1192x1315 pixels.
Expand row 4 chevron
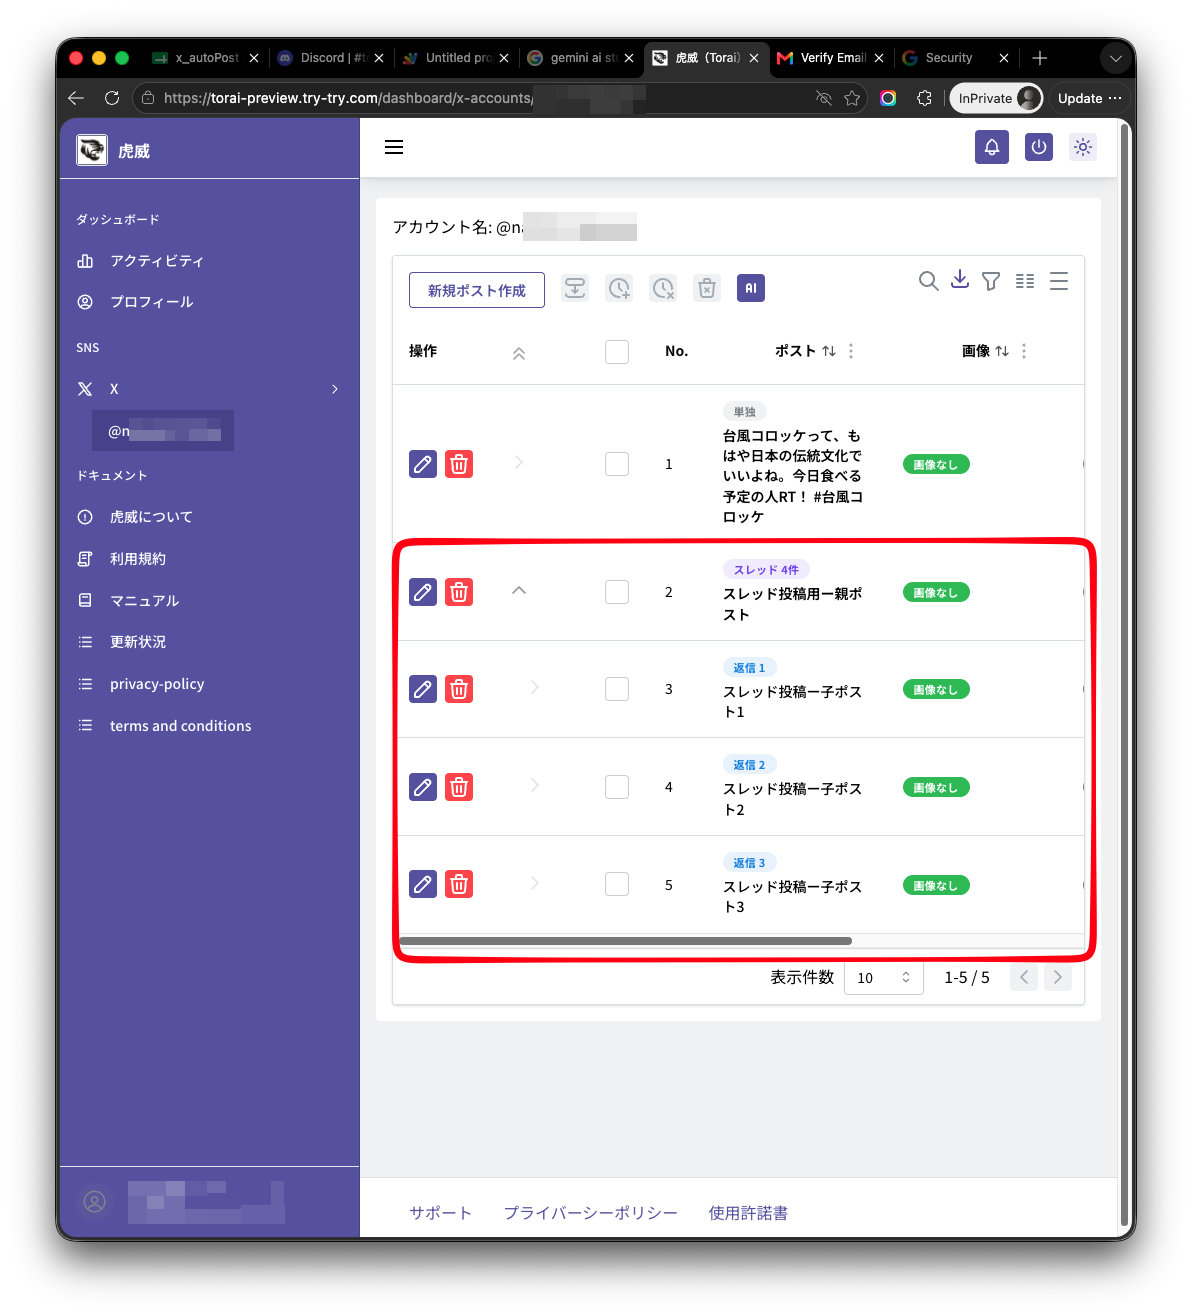click(x=535, y=785)
